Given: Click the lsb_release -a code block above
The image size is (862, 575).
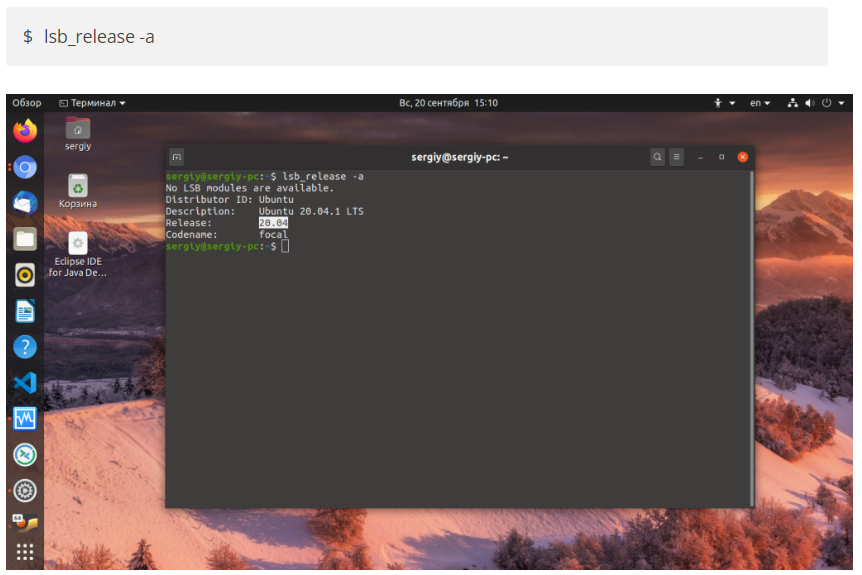Looking at the screenshot, I should [x=417, y=37].
